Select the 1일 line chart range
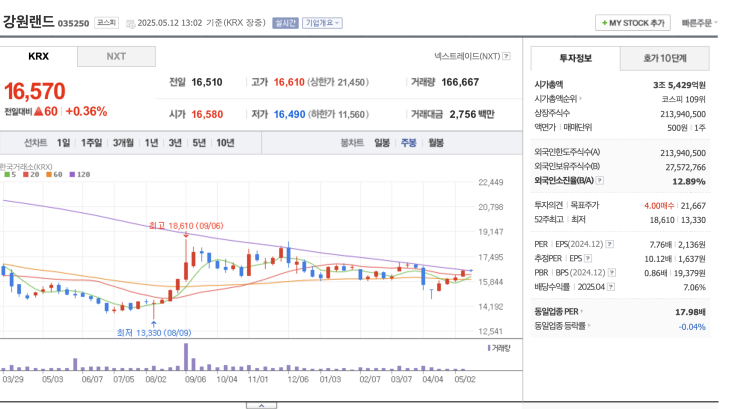Viewport: 743px width, 409px height. click(x=63, y=143)
